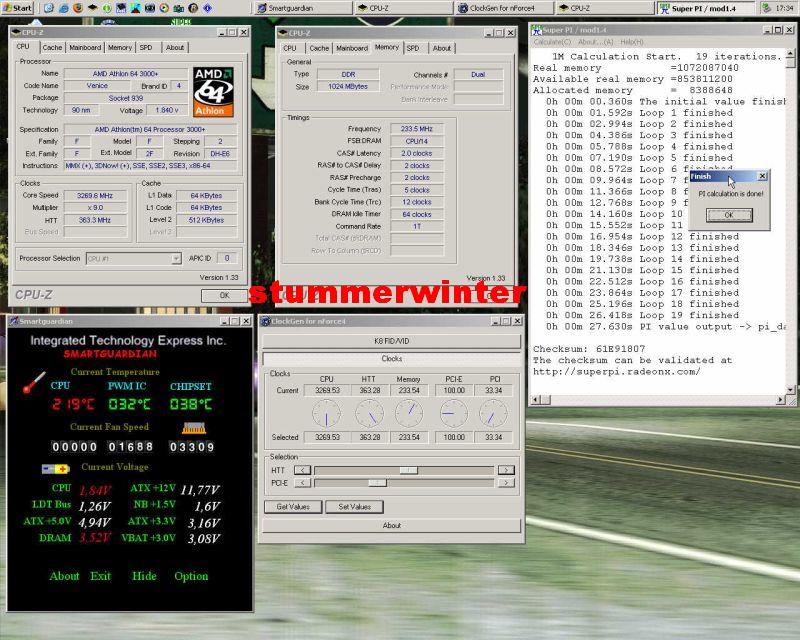Launch CPU-Z from quick launch icons
Viewport: 800px width, 640px height.
[92, 8]
